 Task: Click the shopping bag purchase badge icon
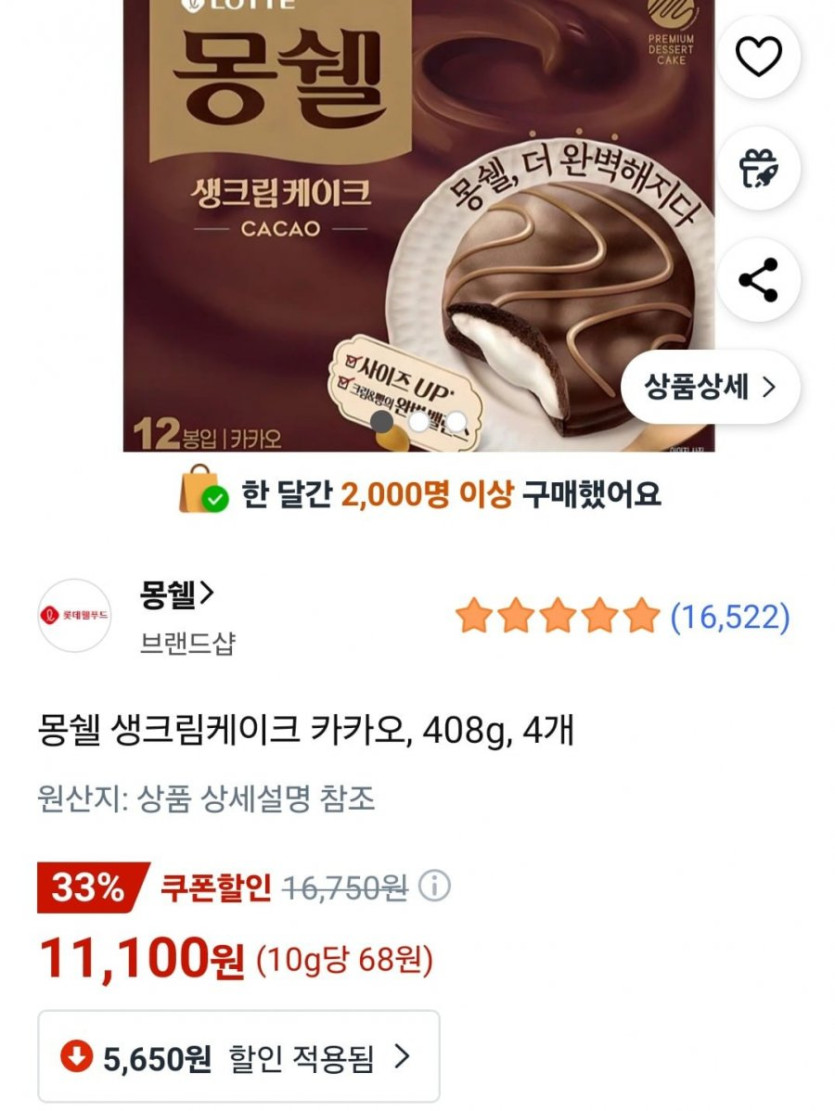(203, 490)
